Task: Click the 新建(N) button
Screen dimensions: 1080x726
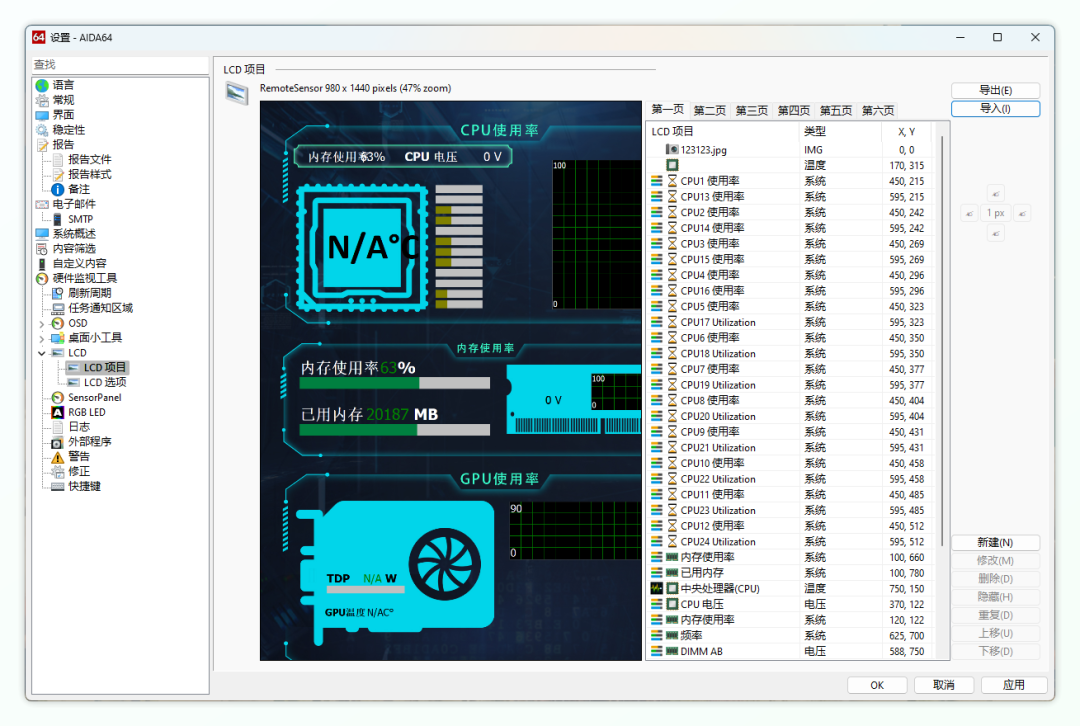Action: coord(995,543)
